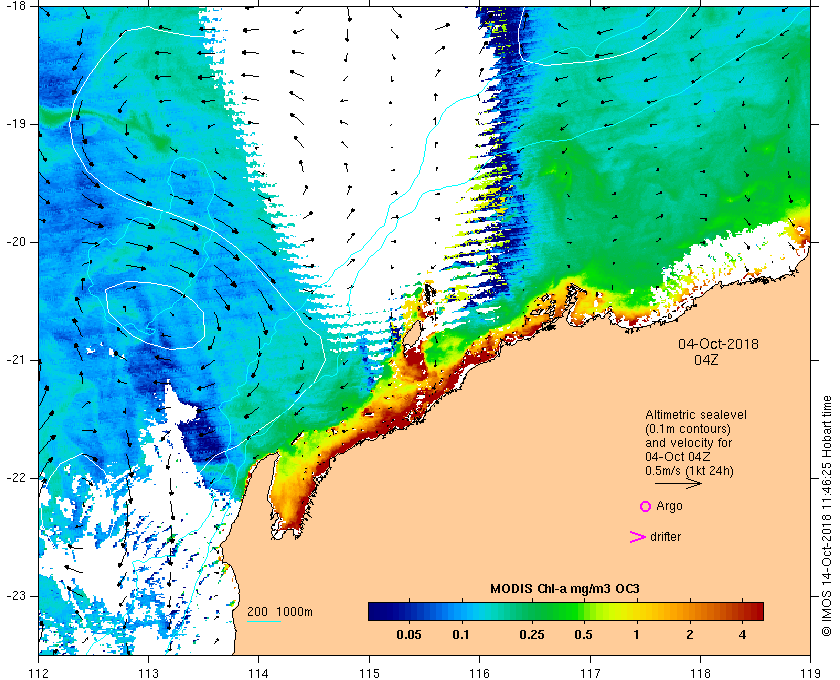Click latitude axis label -21
840x680 pixels.
(x=16, y=360)
